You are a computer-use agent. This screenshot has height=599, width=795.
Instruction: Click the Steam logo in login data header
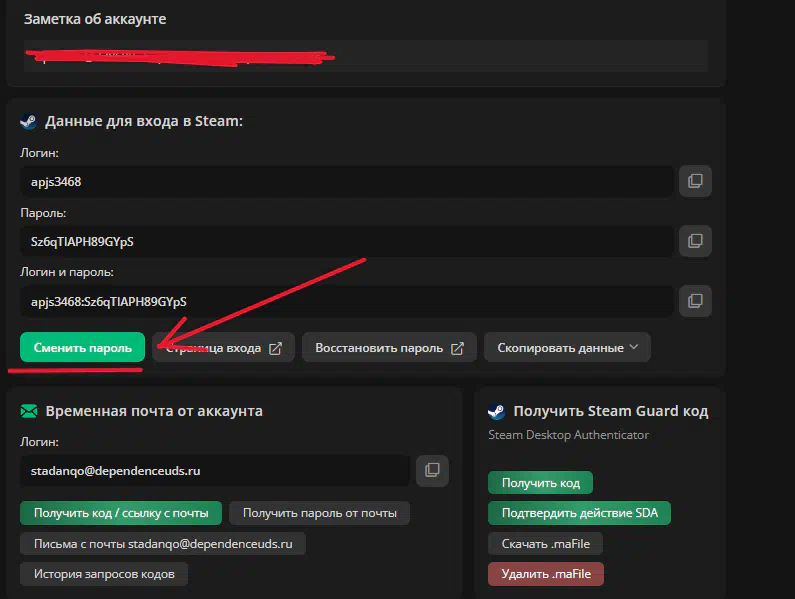28,121
